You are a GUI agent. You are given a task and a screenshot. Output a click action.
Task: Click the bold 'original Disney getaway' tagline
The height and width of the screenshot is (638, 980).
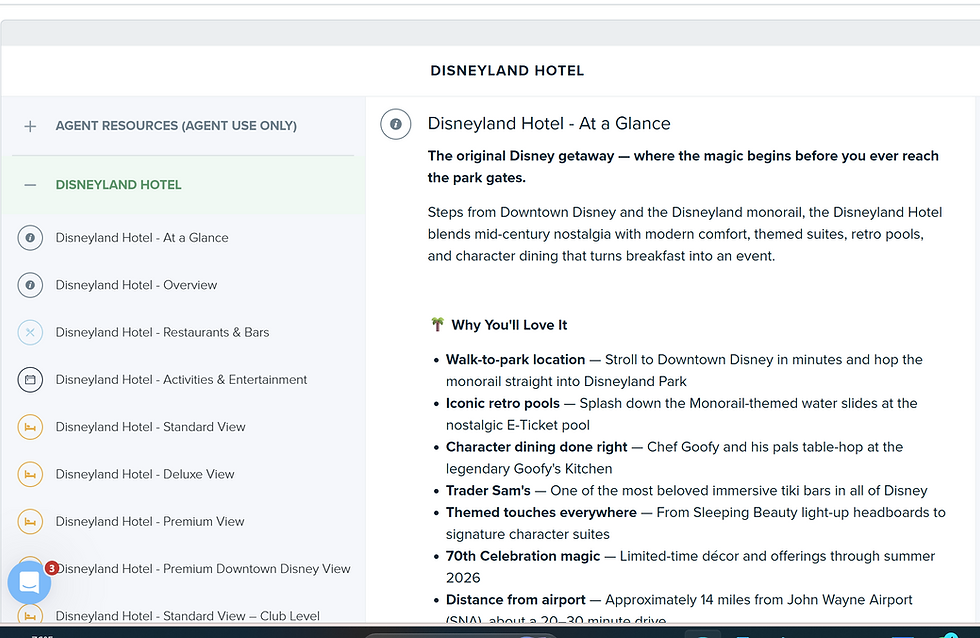(683, 167)
